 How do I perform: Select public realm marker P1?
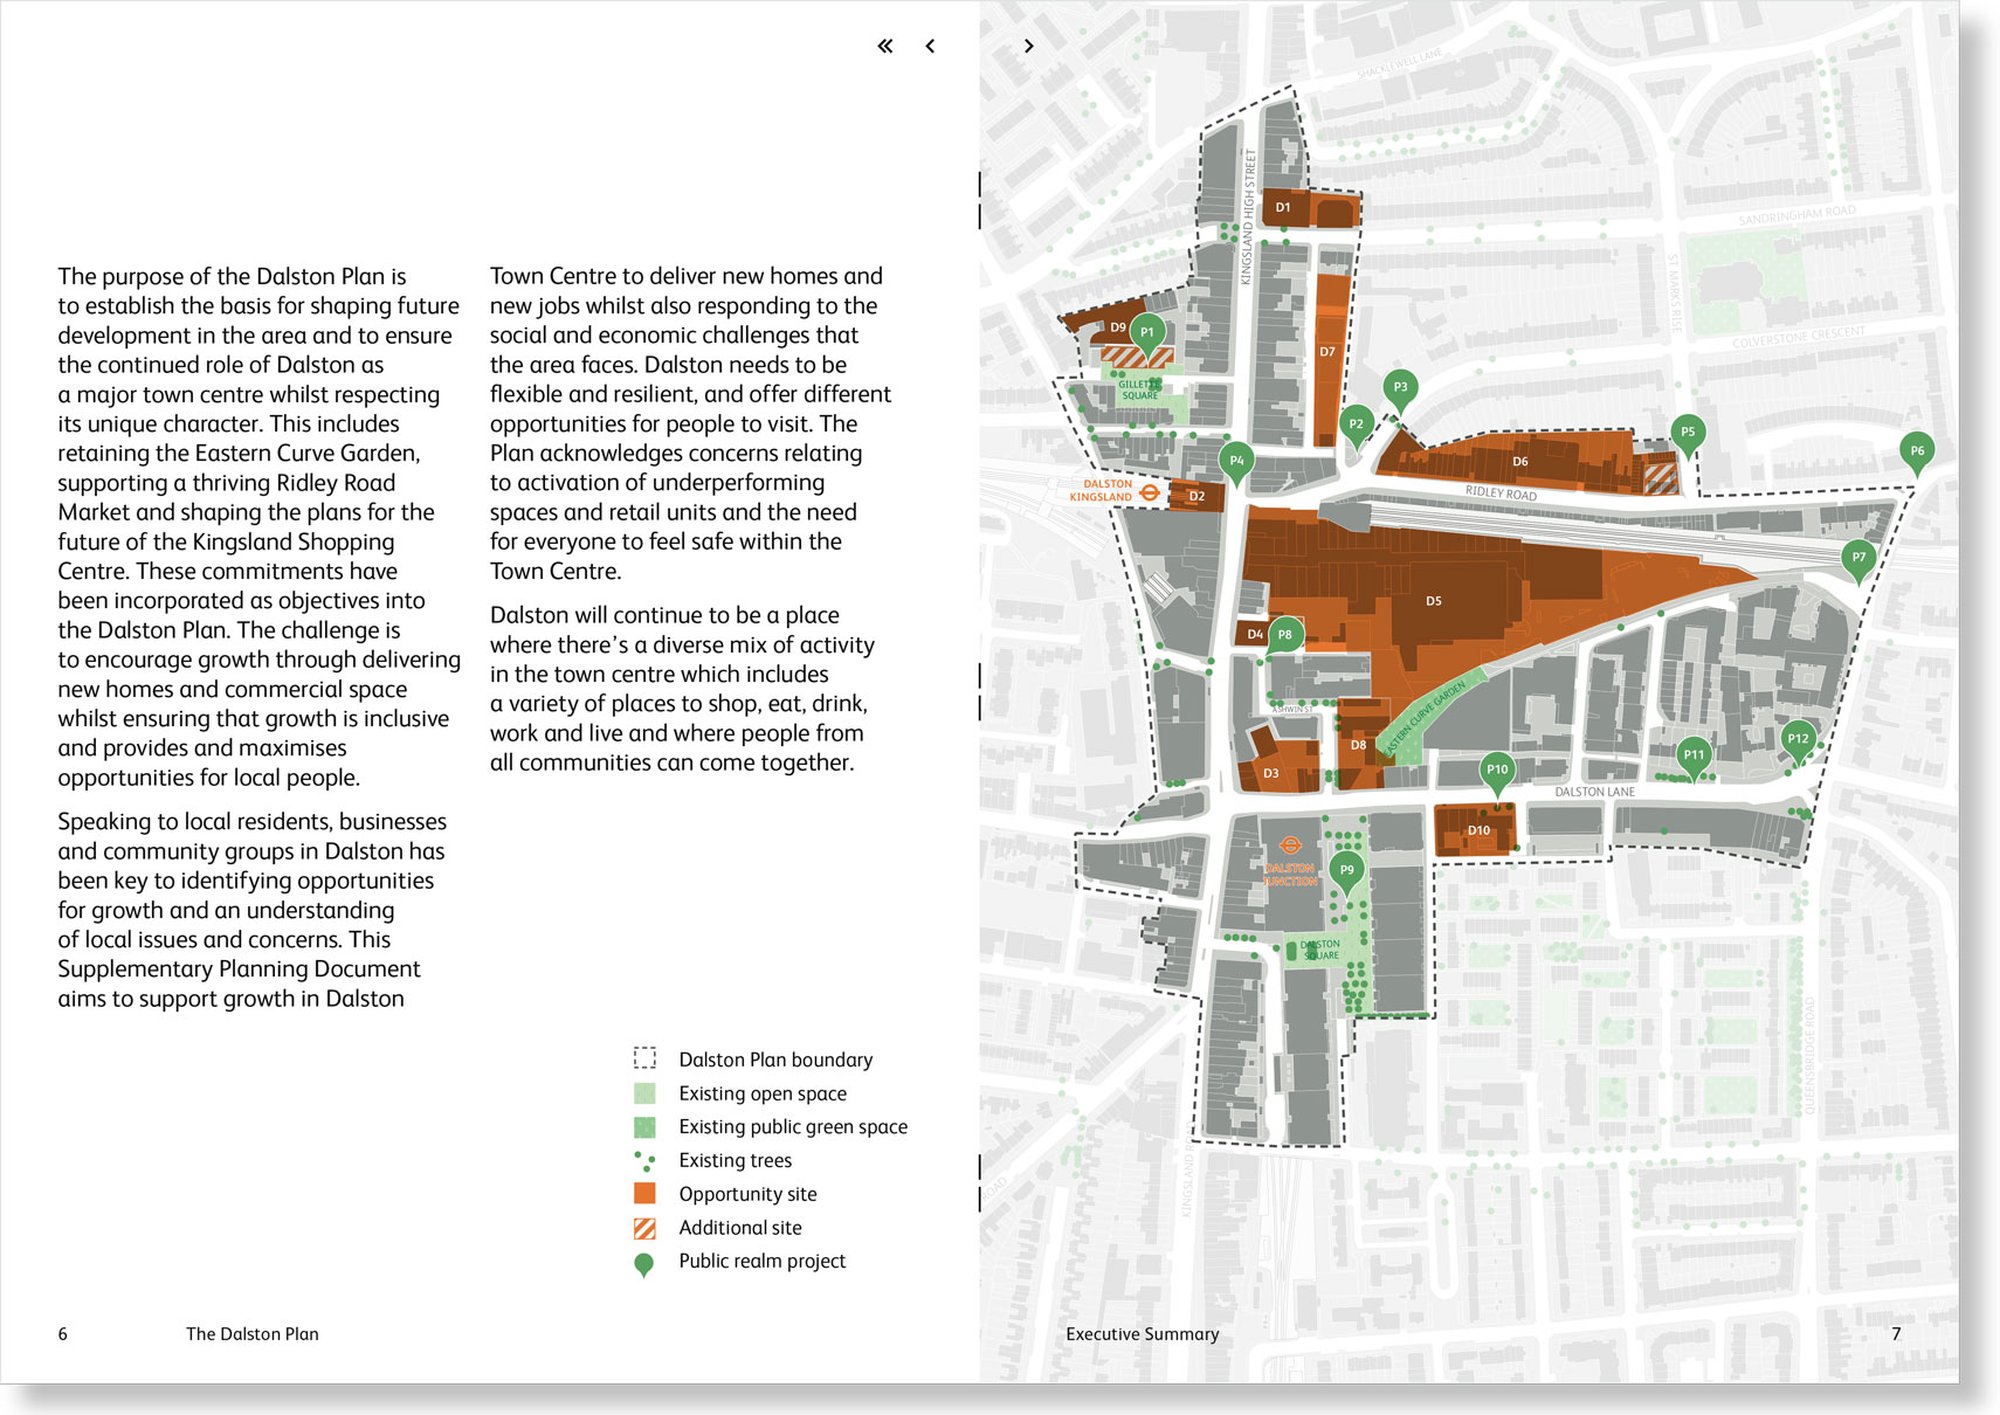pyautogui.click(x=1147, y=332)
